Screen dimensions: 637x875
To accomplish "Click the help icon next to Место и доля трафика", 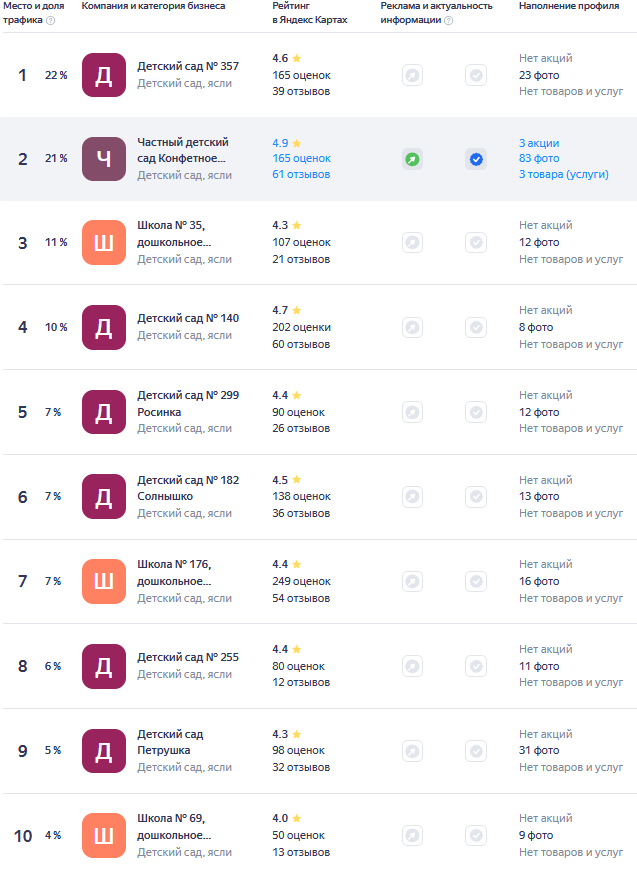I will 51,21.
